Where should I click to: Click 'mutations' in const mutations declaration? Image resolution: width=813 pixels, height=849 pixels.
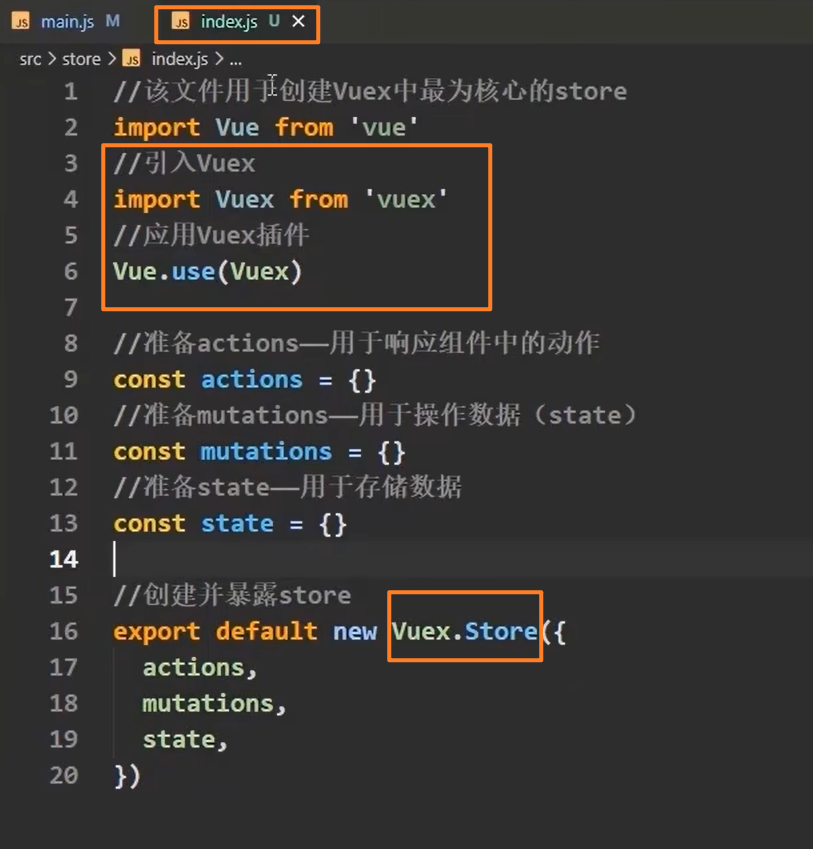coord(266,452)
